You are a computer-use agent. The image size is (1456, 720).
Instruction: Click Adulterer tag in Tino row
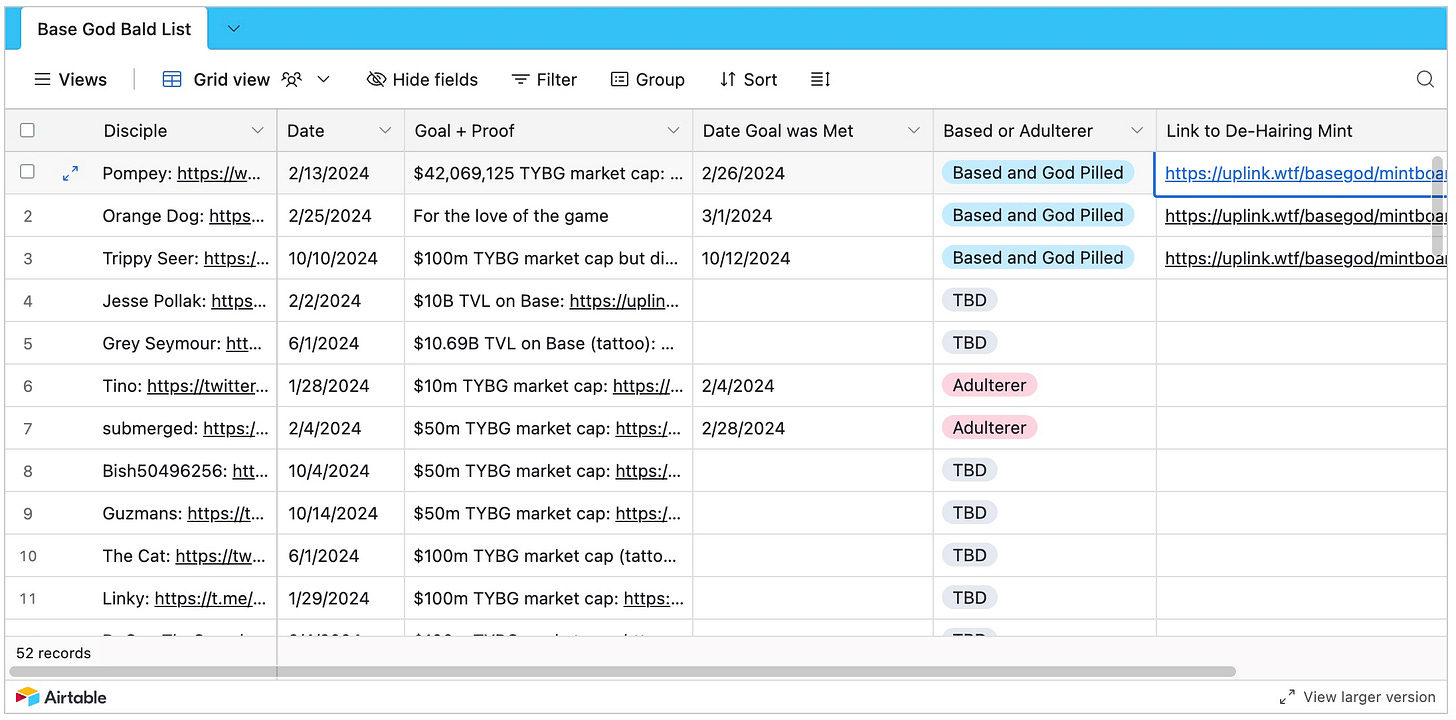989,385
